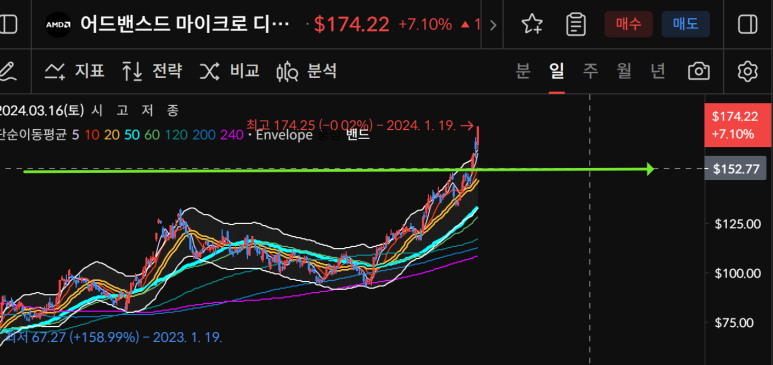Switch to 주 weekly timeframe

[590, 72]
